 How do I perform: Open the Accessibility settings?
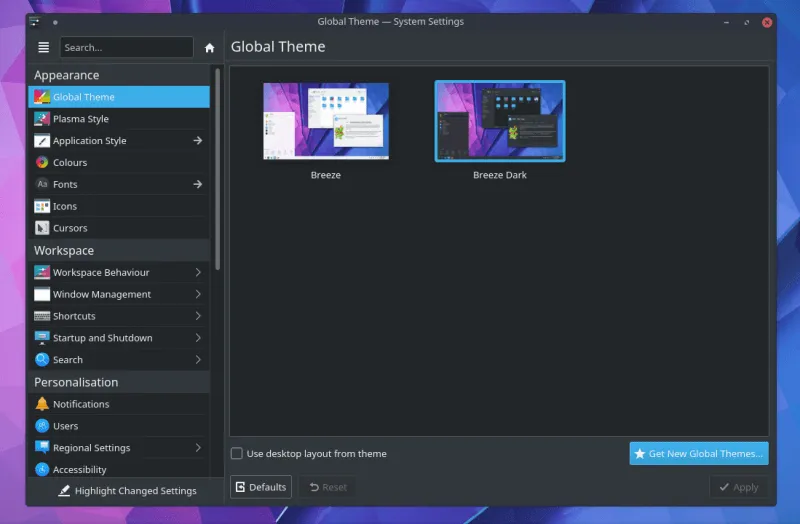pos(79,470)
